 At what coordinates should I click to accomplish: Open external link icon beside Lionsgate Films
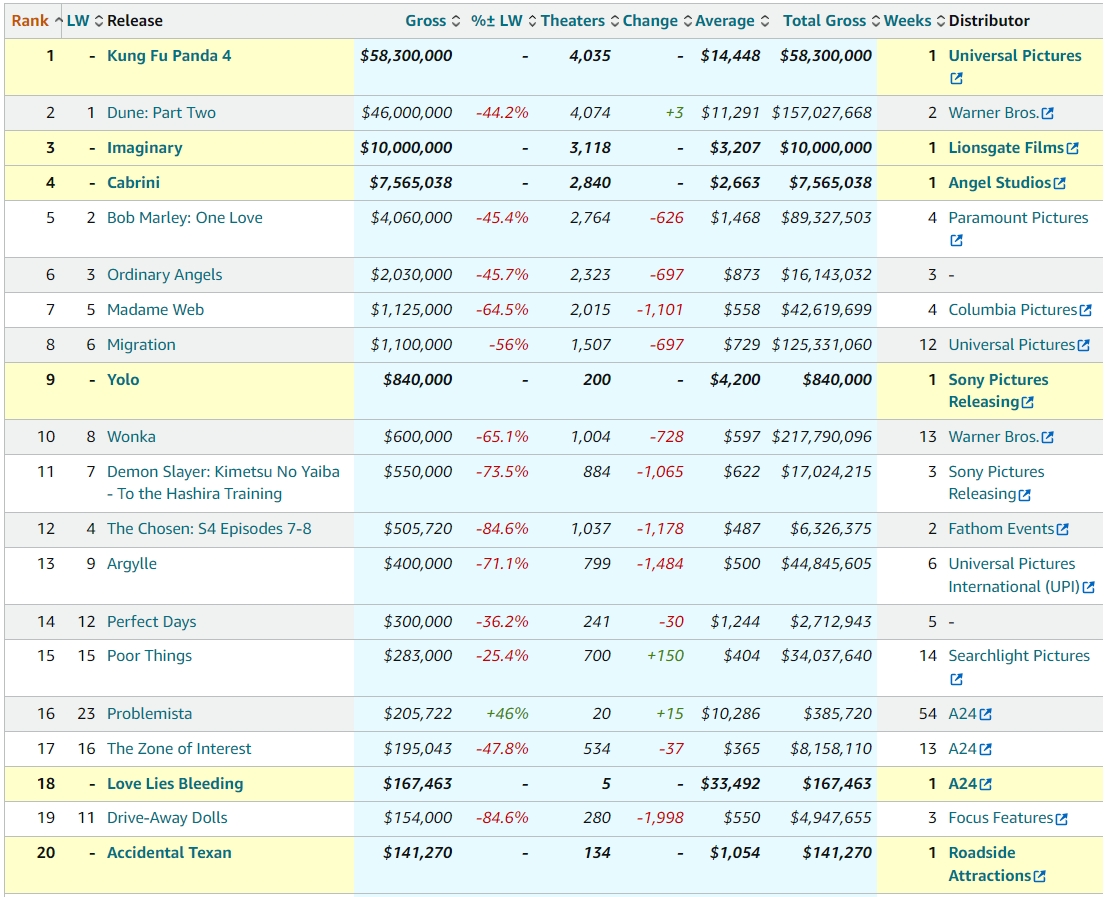(x=1073, y=148)
